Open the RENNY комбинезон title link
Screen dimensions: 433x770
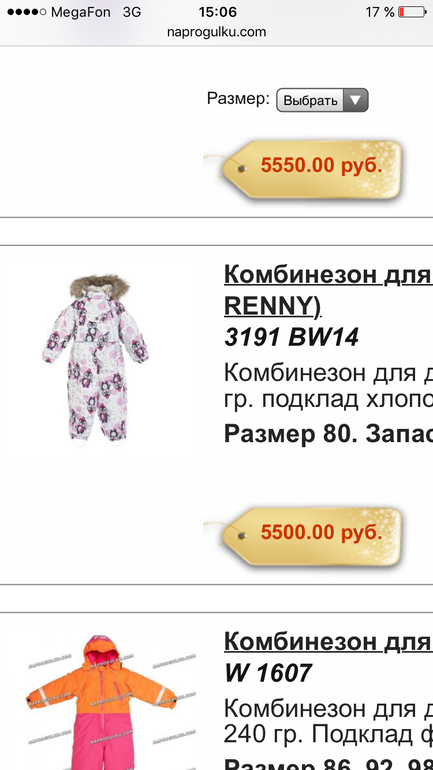point(328,290)
